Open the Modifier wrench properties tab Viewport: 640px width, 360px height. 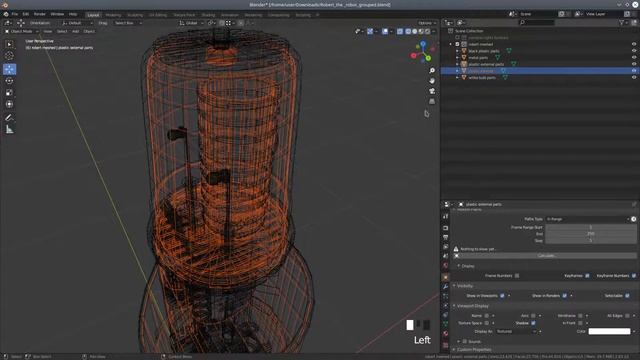(x=446, y=287)
